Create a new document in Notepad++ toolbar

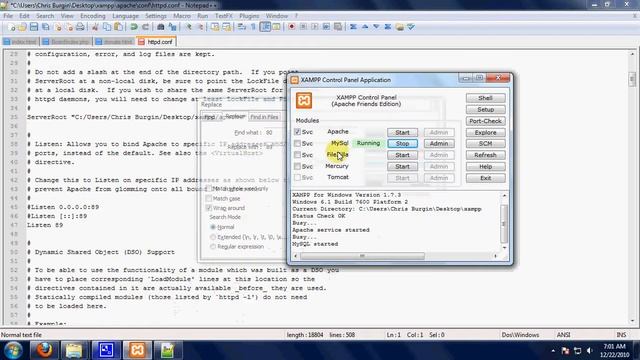point(11,27)
